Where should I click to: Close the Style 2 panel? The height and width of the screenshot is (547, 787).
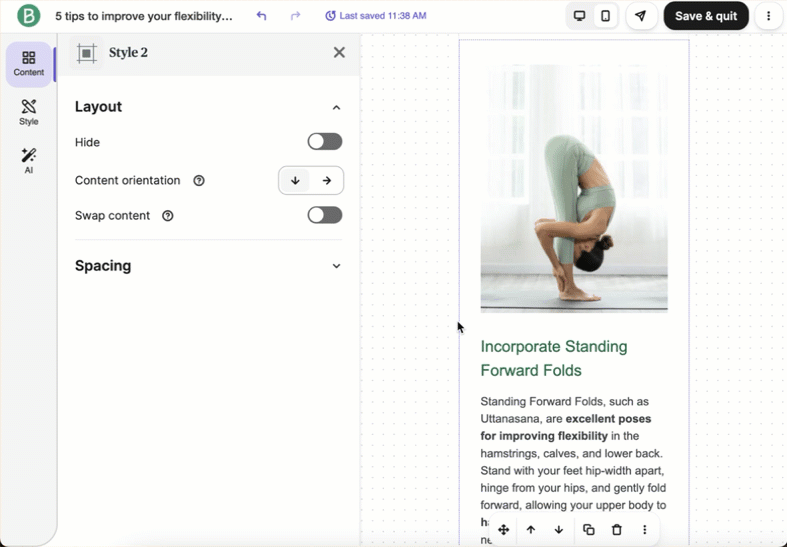339,53
